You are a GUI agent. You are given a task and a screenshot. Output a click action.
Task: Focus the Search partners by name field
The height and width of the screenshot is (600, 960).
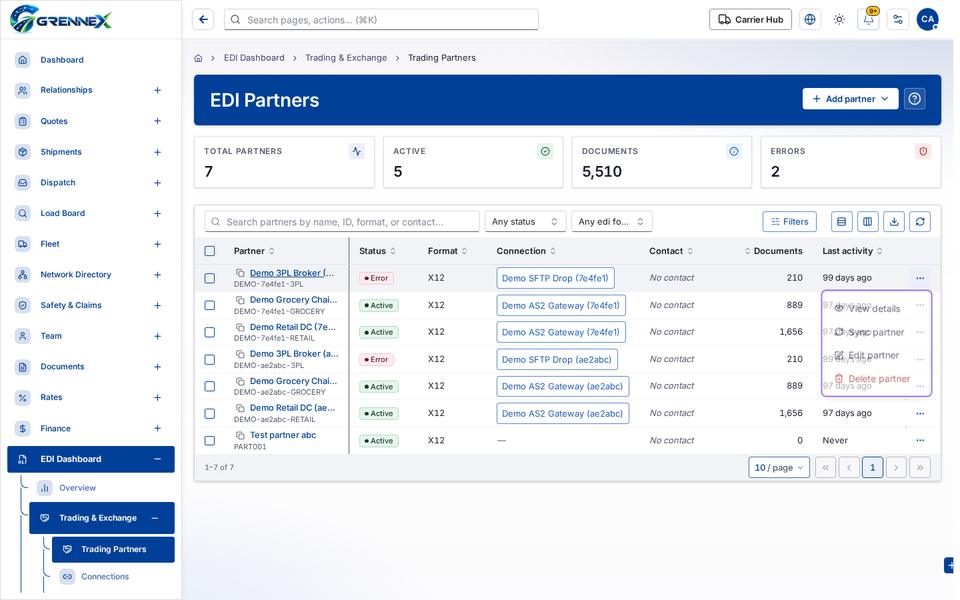point(342,222)
